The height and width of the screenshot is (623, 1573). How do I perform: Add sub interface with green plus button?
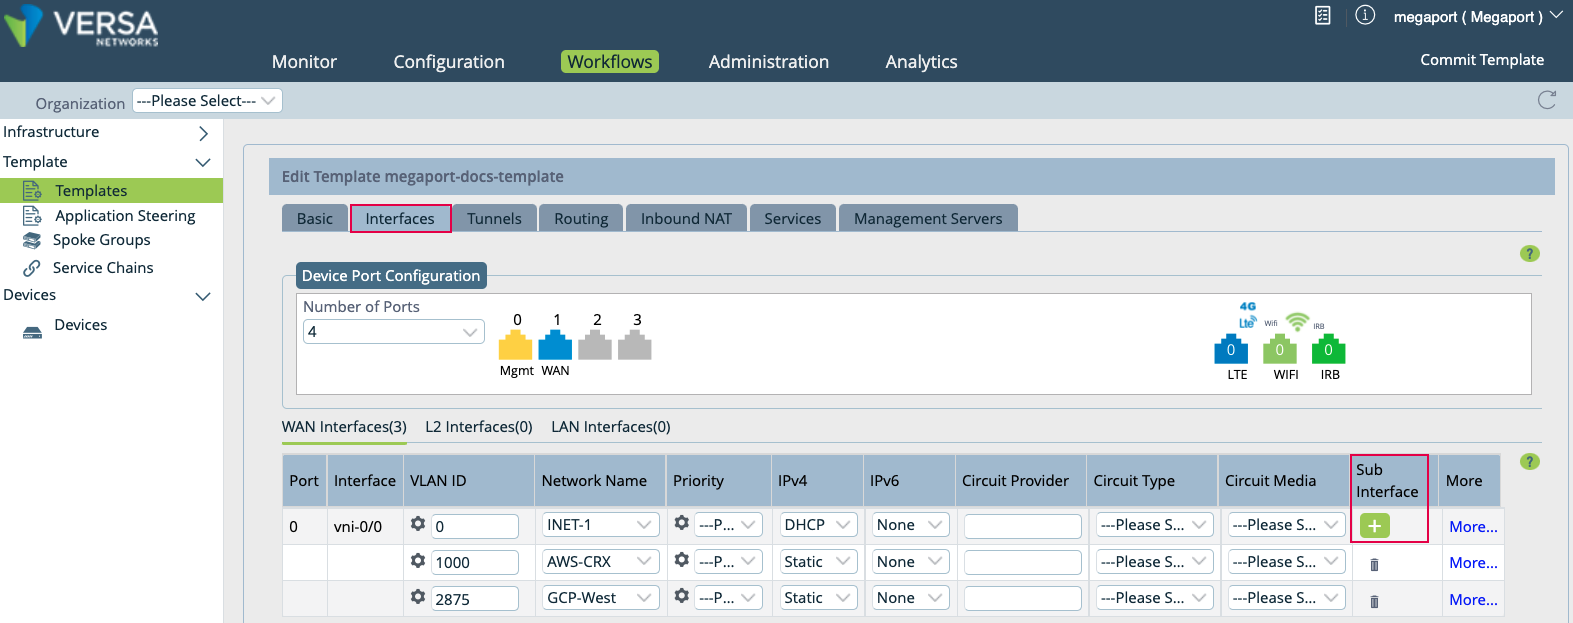pyautogui.click(x=1374, y=526)
